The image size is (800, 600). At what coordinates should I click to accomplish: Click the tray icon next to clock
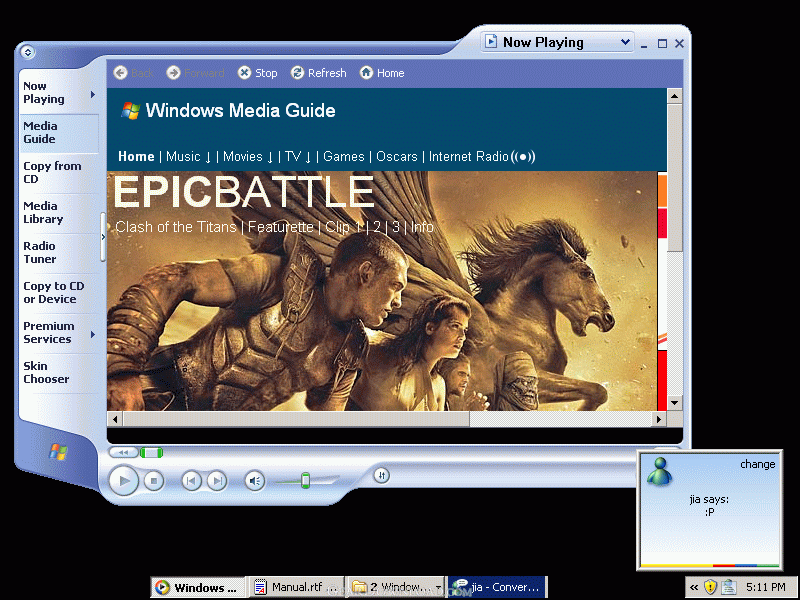click(729, 588)
